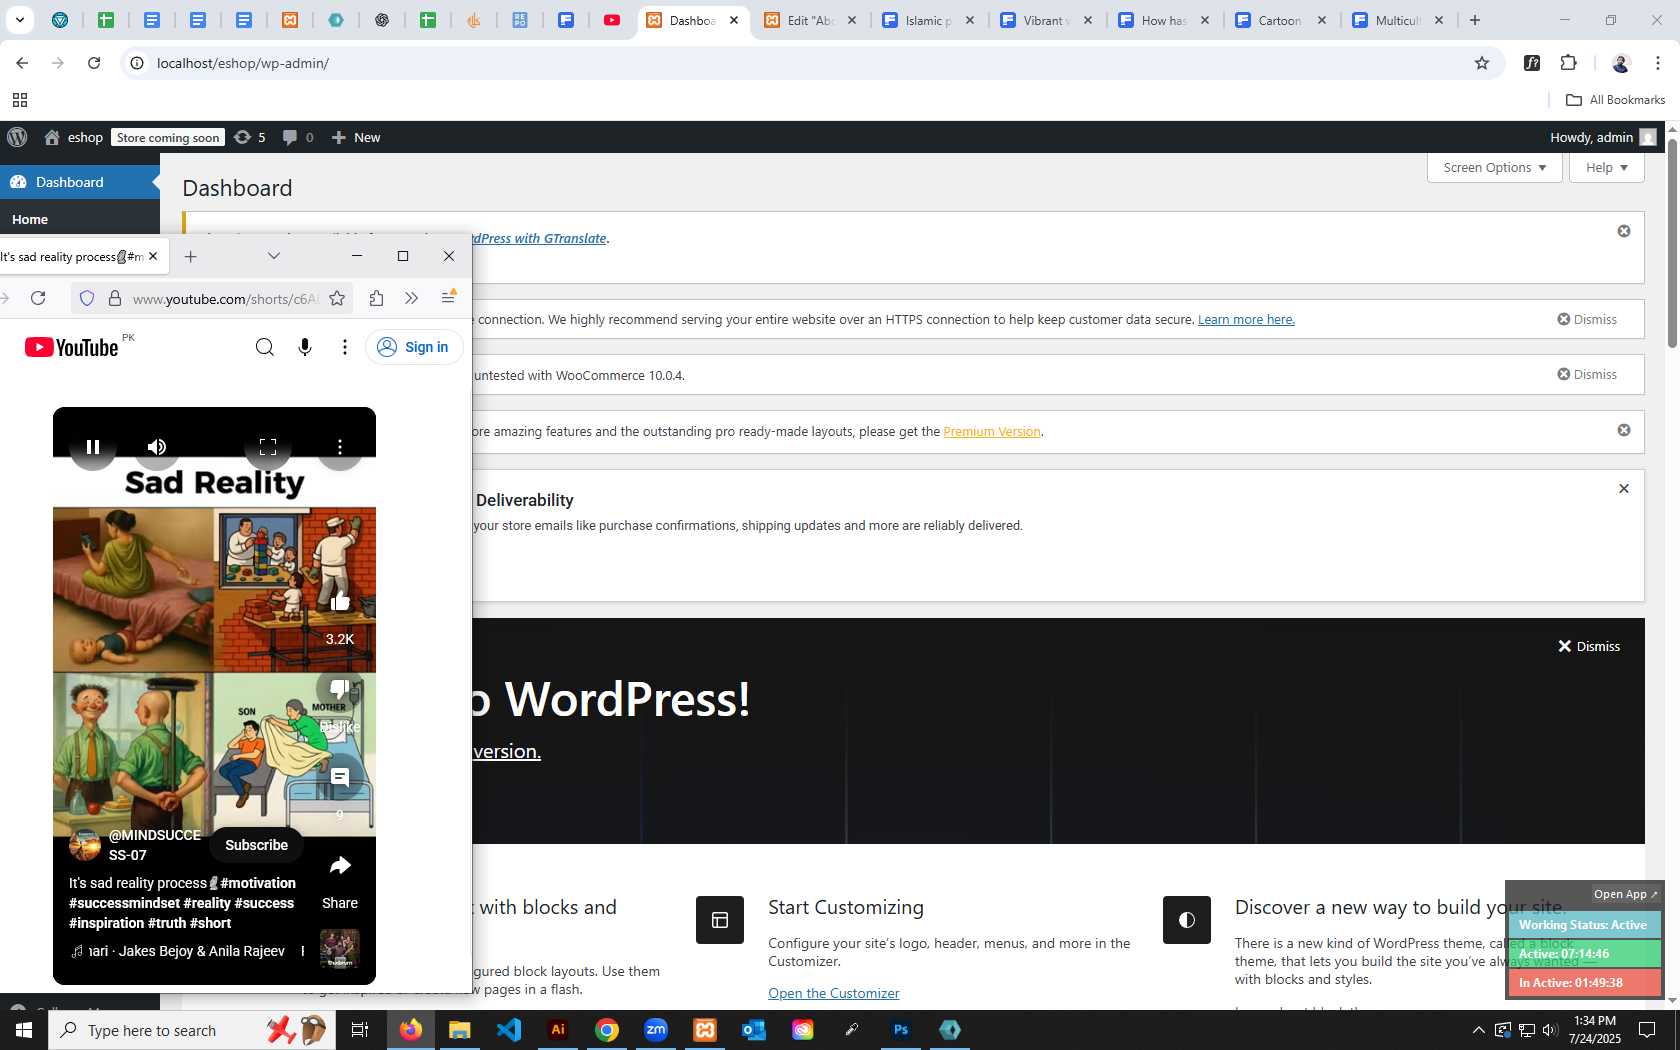
Task: Open Firefox application hamburger menu
Action: 448,298
